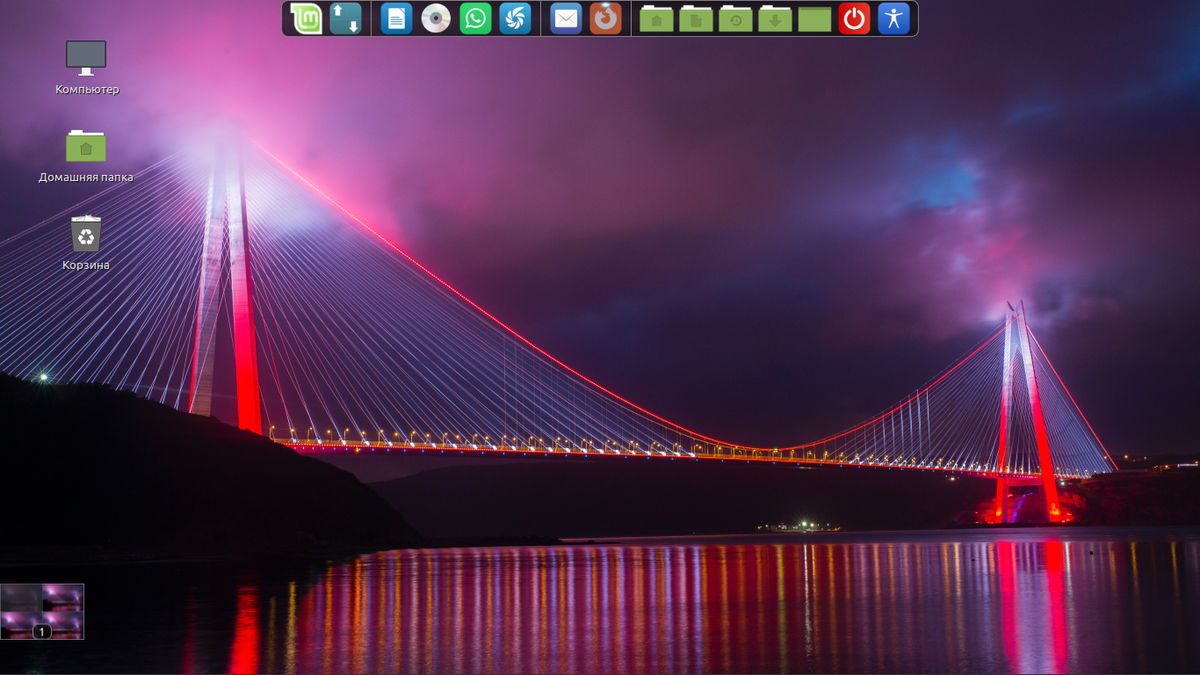The image size is (1200, 675).
Task: Switch to lower-left workspace thumbnail
Action: click(x=21, y=626)
